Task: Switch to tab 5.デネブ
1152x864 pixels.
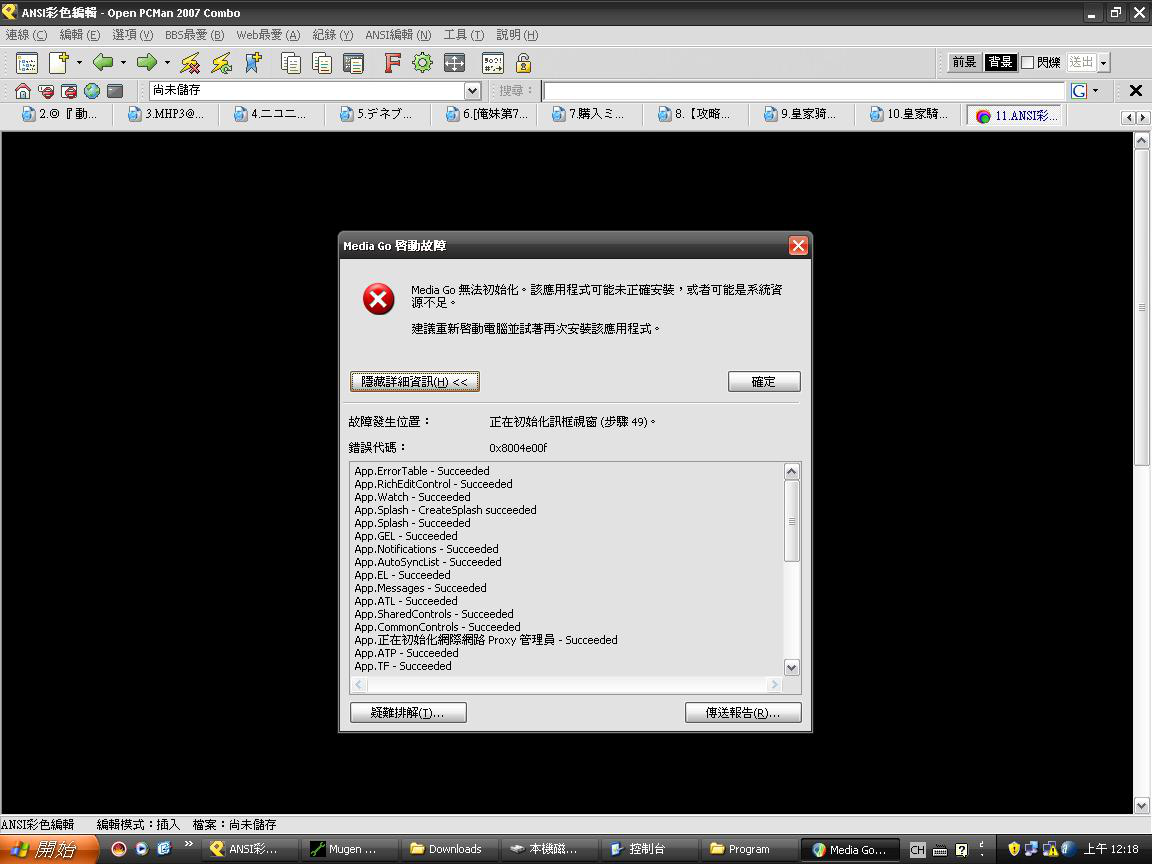Action: pyautogui.click(x=378, y=114)
